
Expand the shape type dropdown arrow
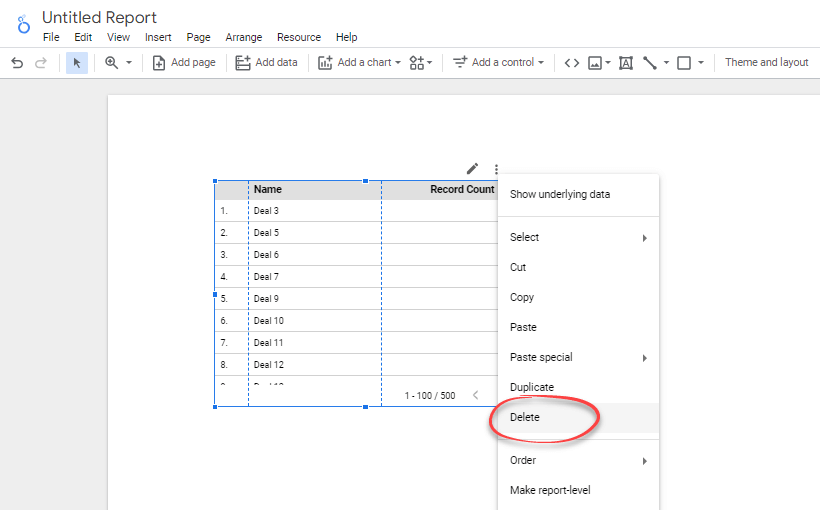coord(701,63)
